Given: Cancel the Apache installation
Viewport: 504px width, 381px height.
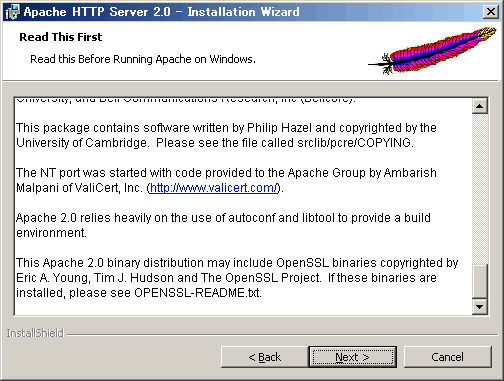Looking at the screenshot, I should coord(448,357).
